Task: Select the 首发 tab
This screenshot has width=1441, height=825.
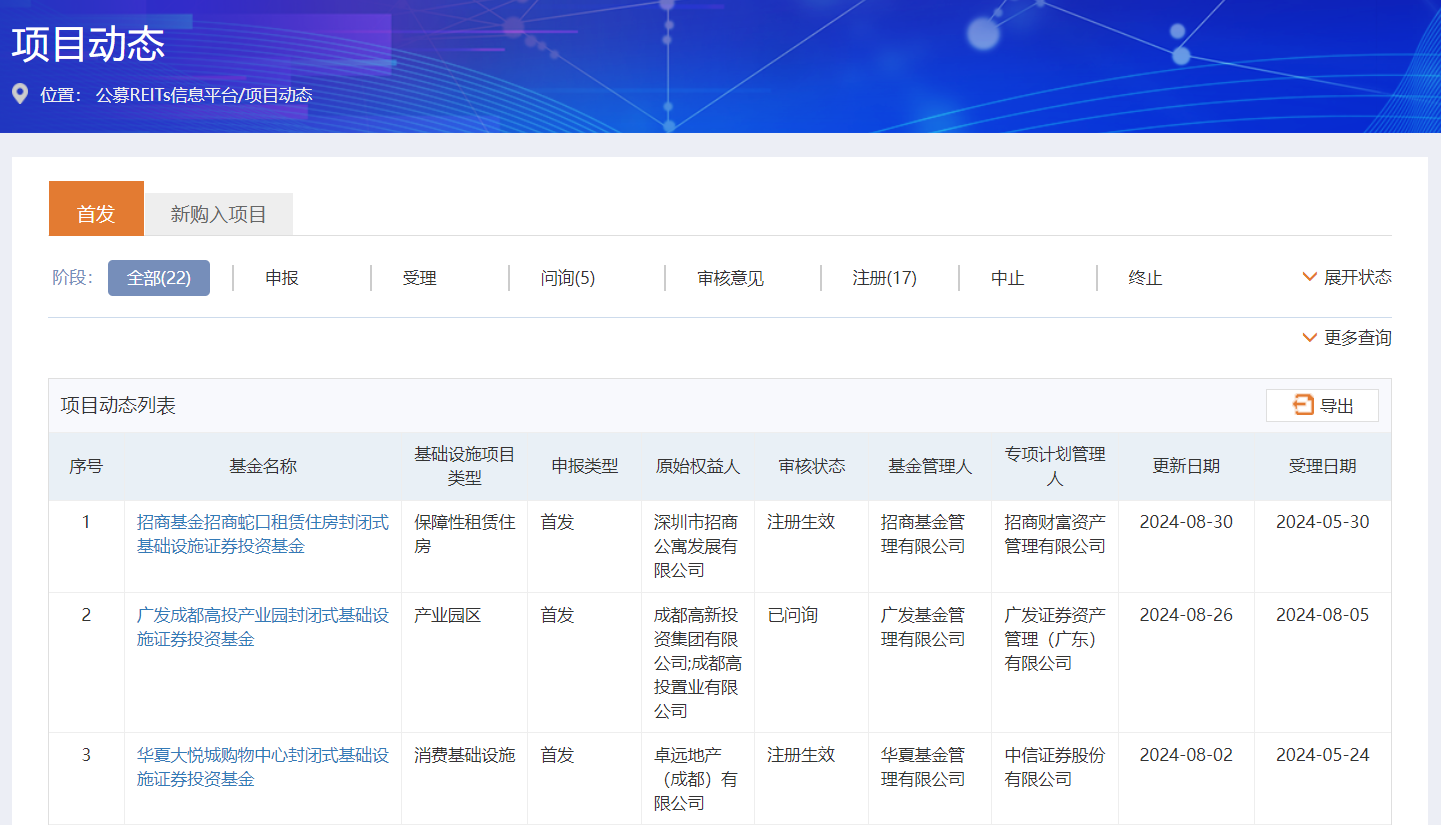Action: pos(96,214)
